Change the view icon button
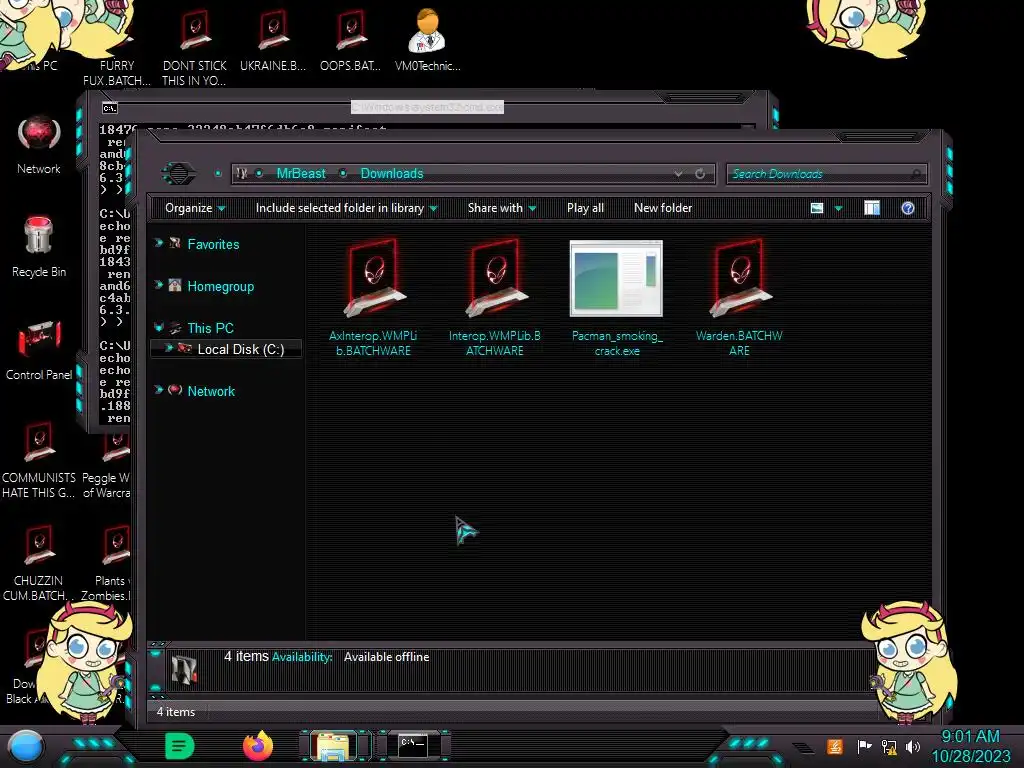1024x768 pixels. pos(817,208)
